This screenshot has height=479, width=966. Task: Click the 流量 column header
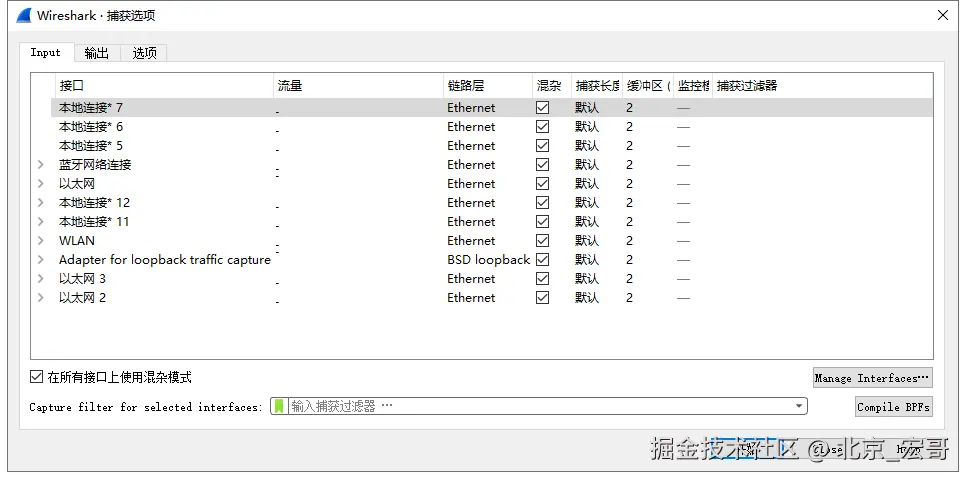click(358, 86)
